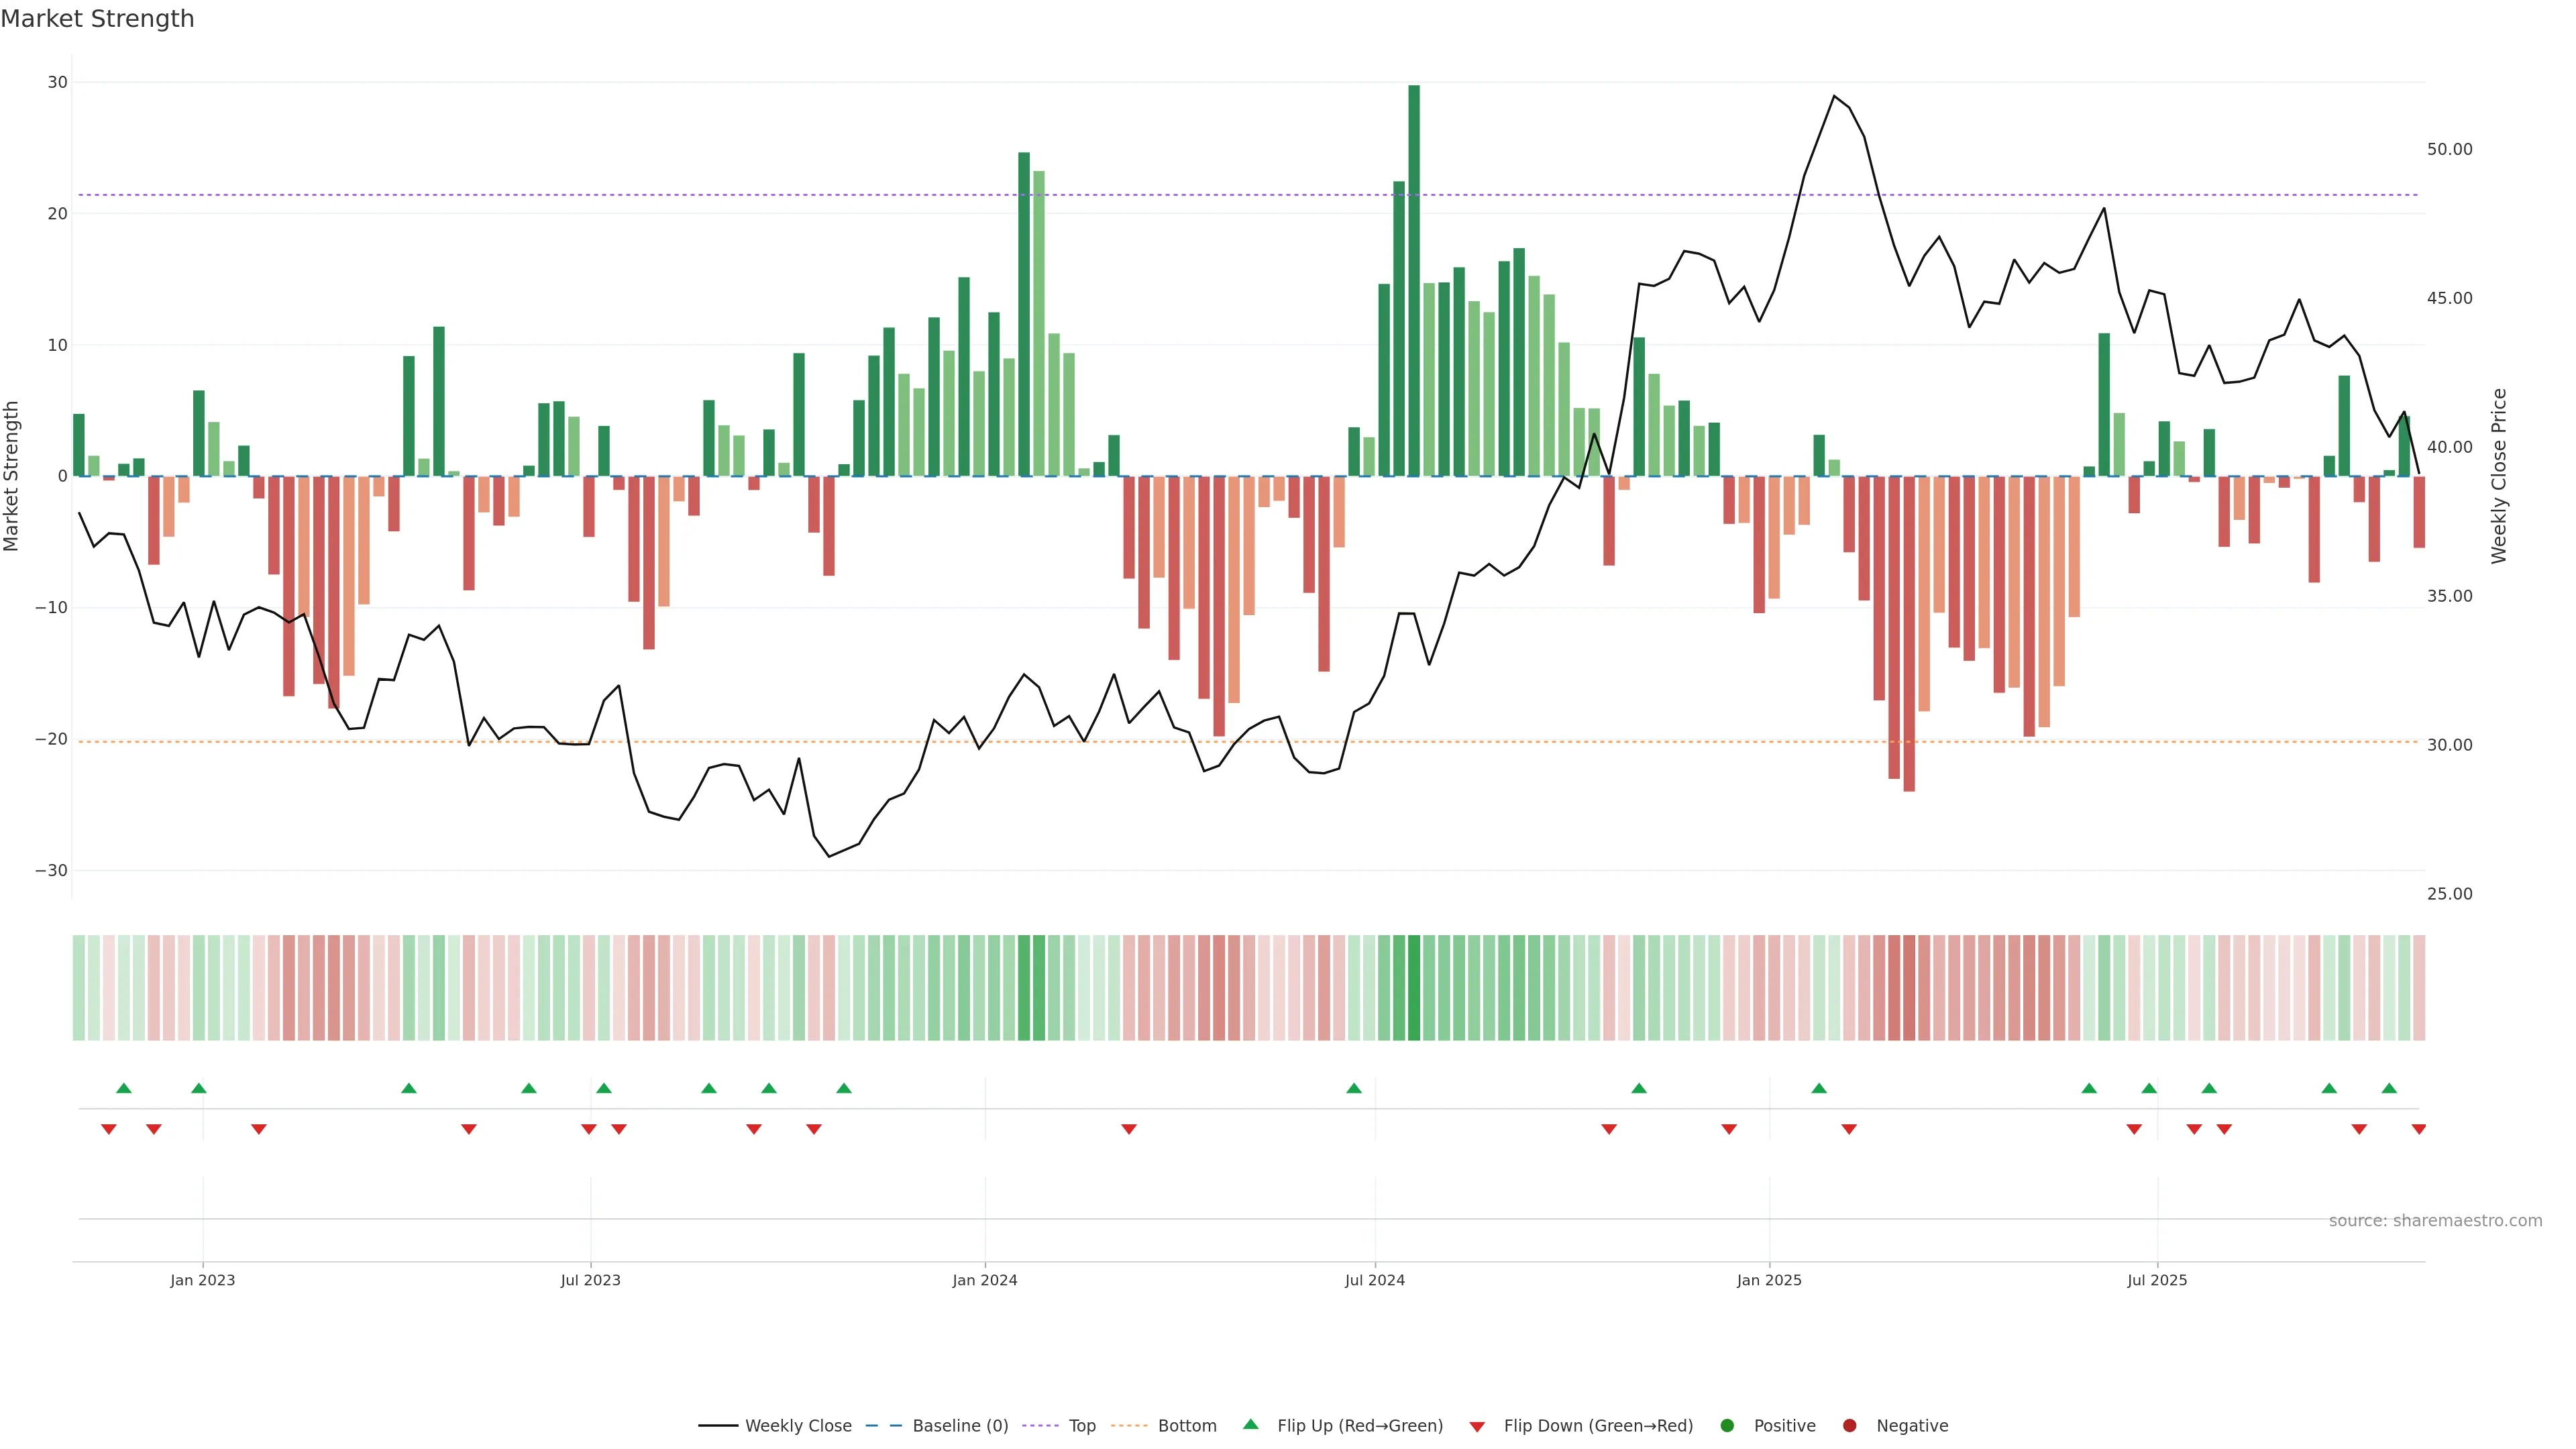Click the first green flip-up triangle marker

point(124,1088)
